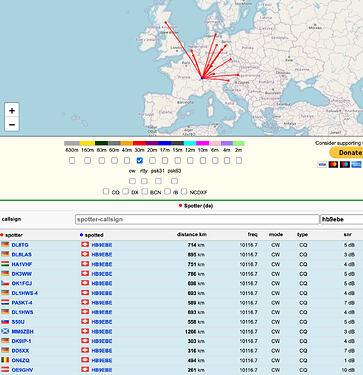This screenshot has width=363, height=375.
Task: Open HB9EBE link in the PA5KT-4 row
Action: pos(102,303)
